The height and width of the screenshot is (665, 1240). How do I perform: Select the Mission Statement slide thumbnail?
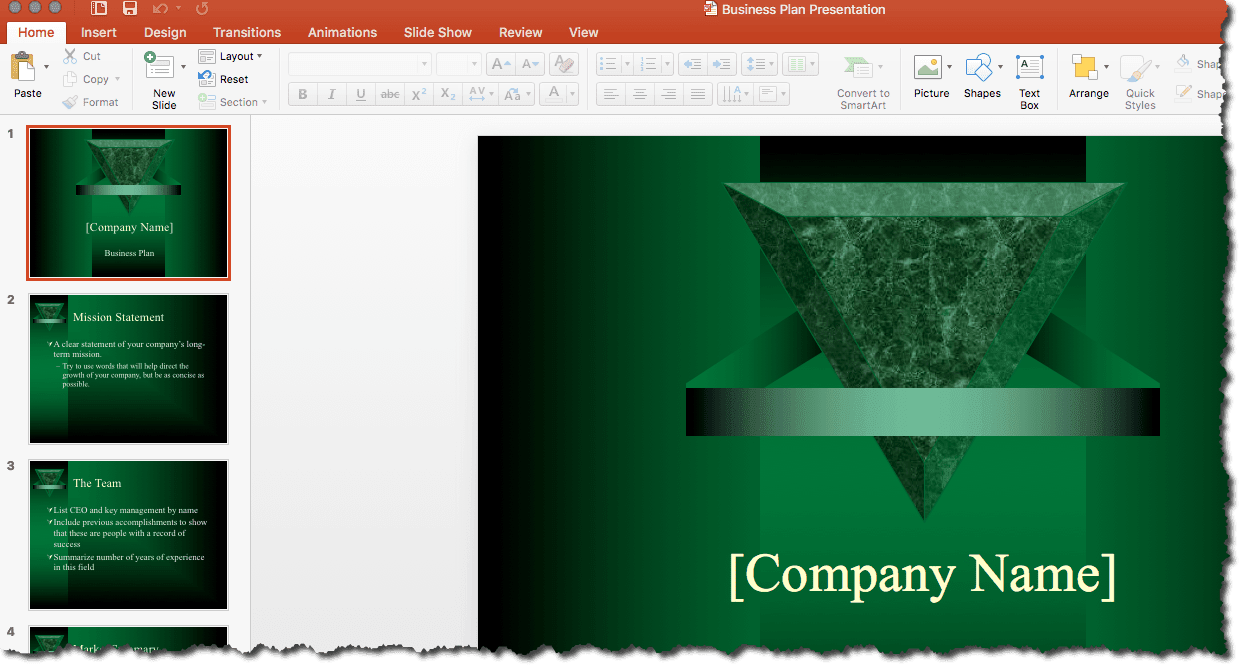pos(129,368)
